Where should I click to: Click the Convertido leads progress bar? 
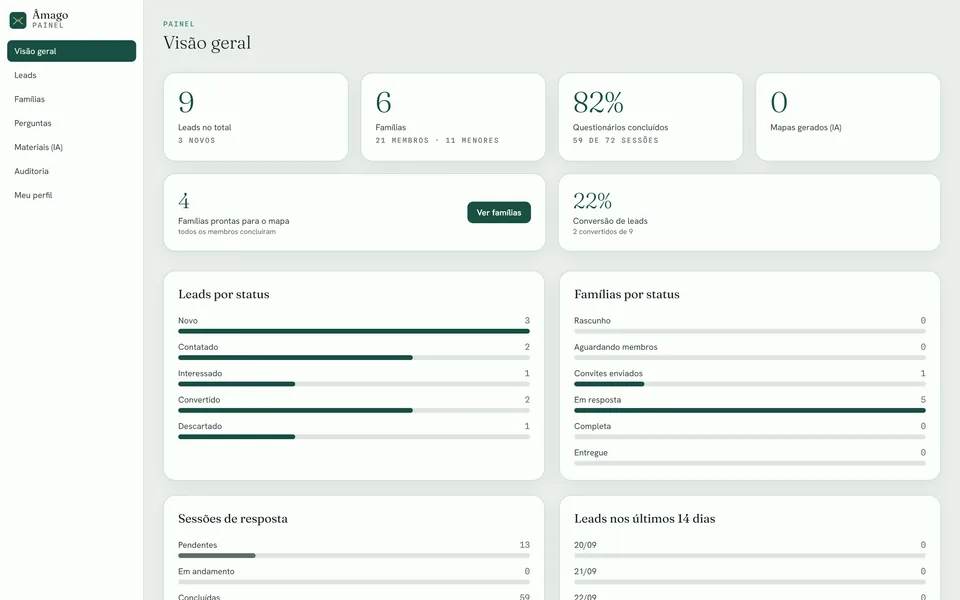(x=354, y=410)
